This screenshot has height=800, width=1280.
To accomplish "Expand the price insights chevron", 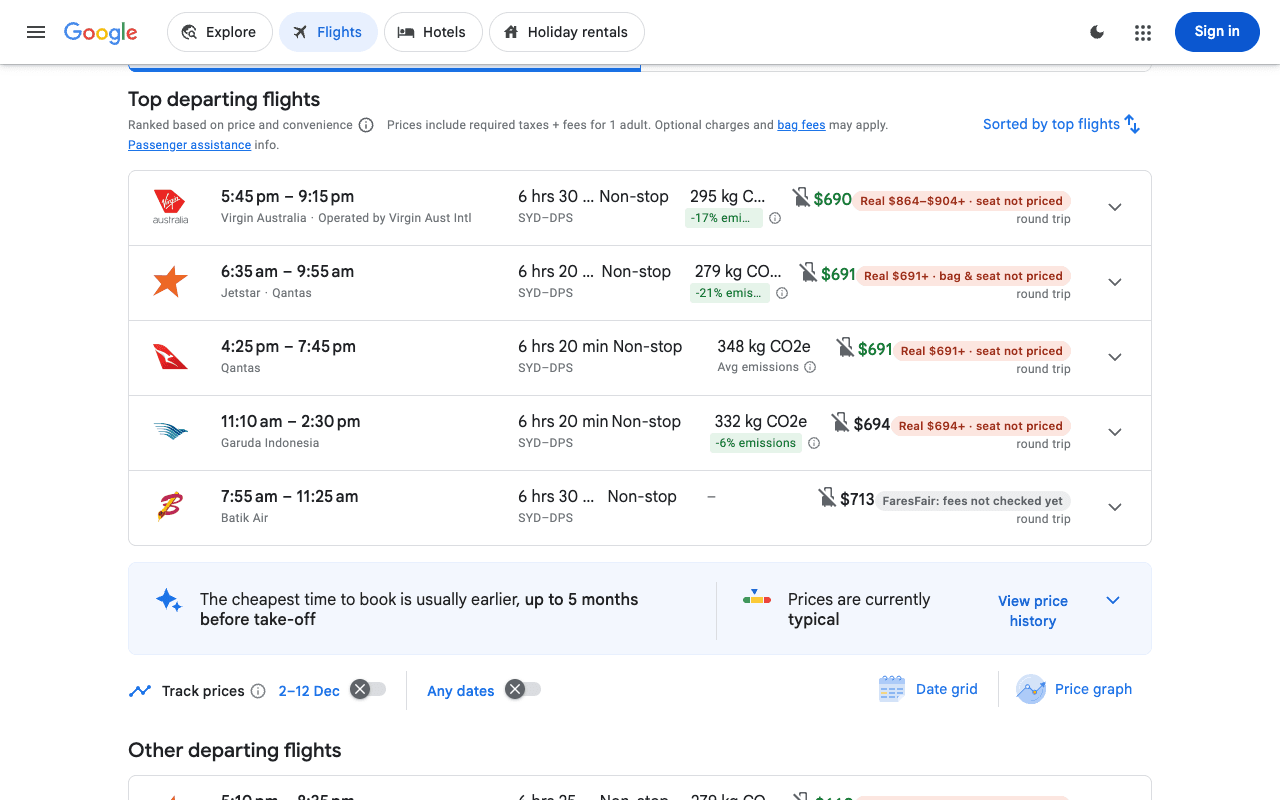I will (x=1113, y=600).
